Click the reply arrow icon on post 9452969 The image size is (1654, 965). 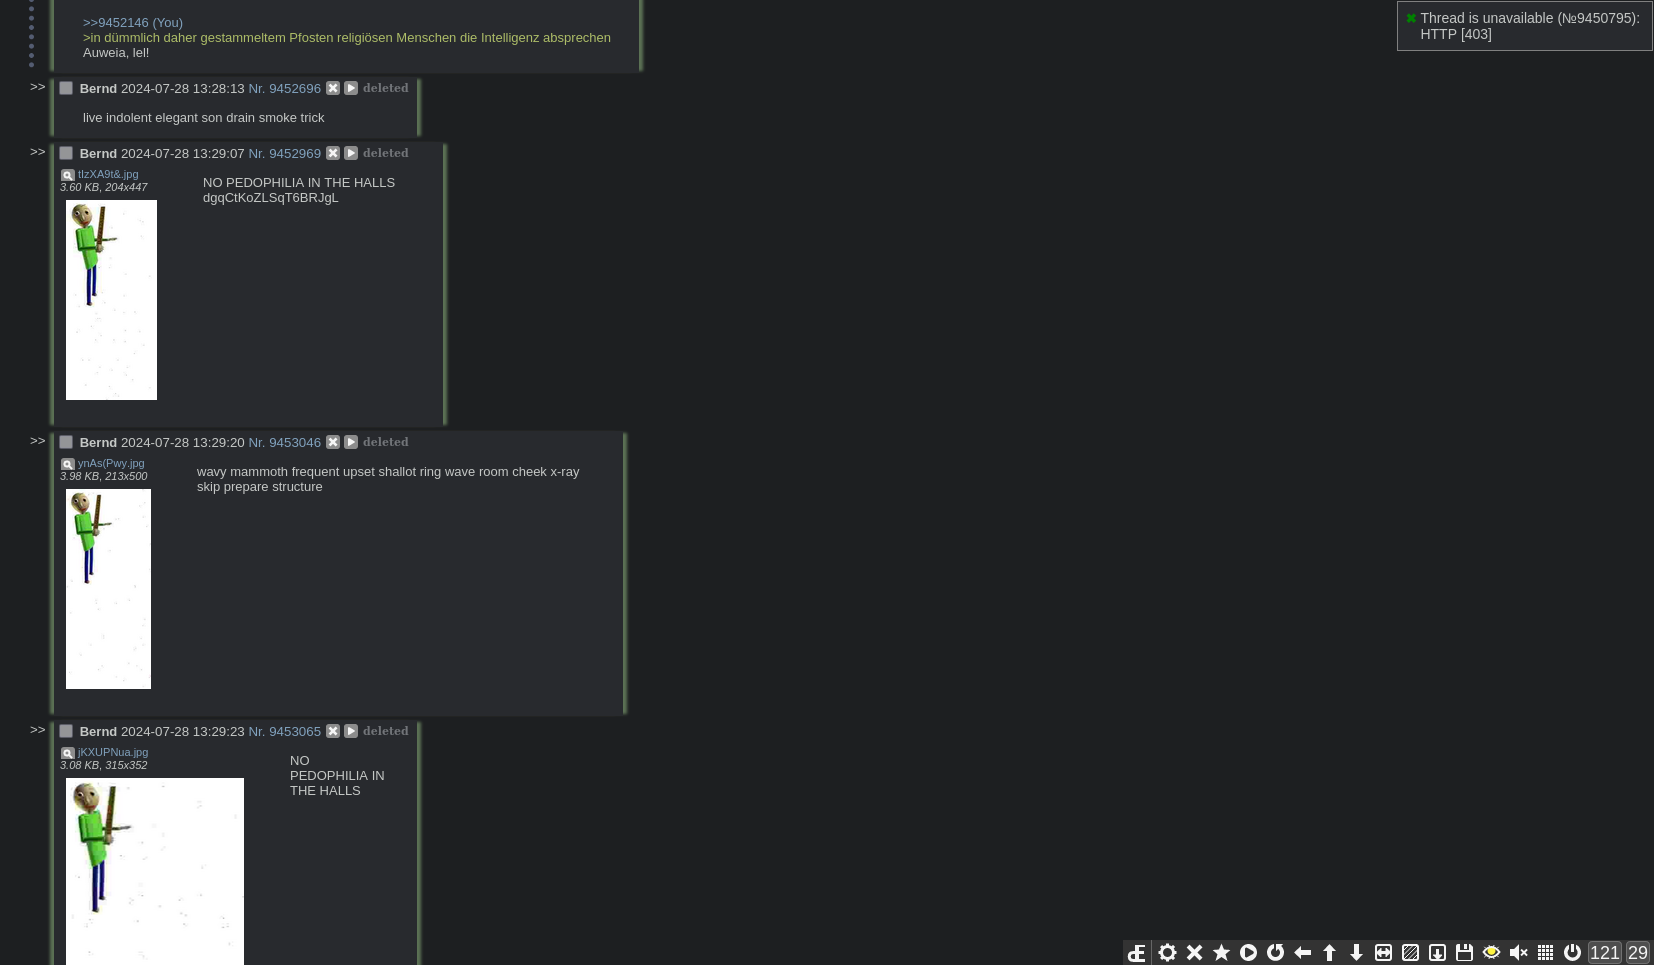tap(351, 153)
